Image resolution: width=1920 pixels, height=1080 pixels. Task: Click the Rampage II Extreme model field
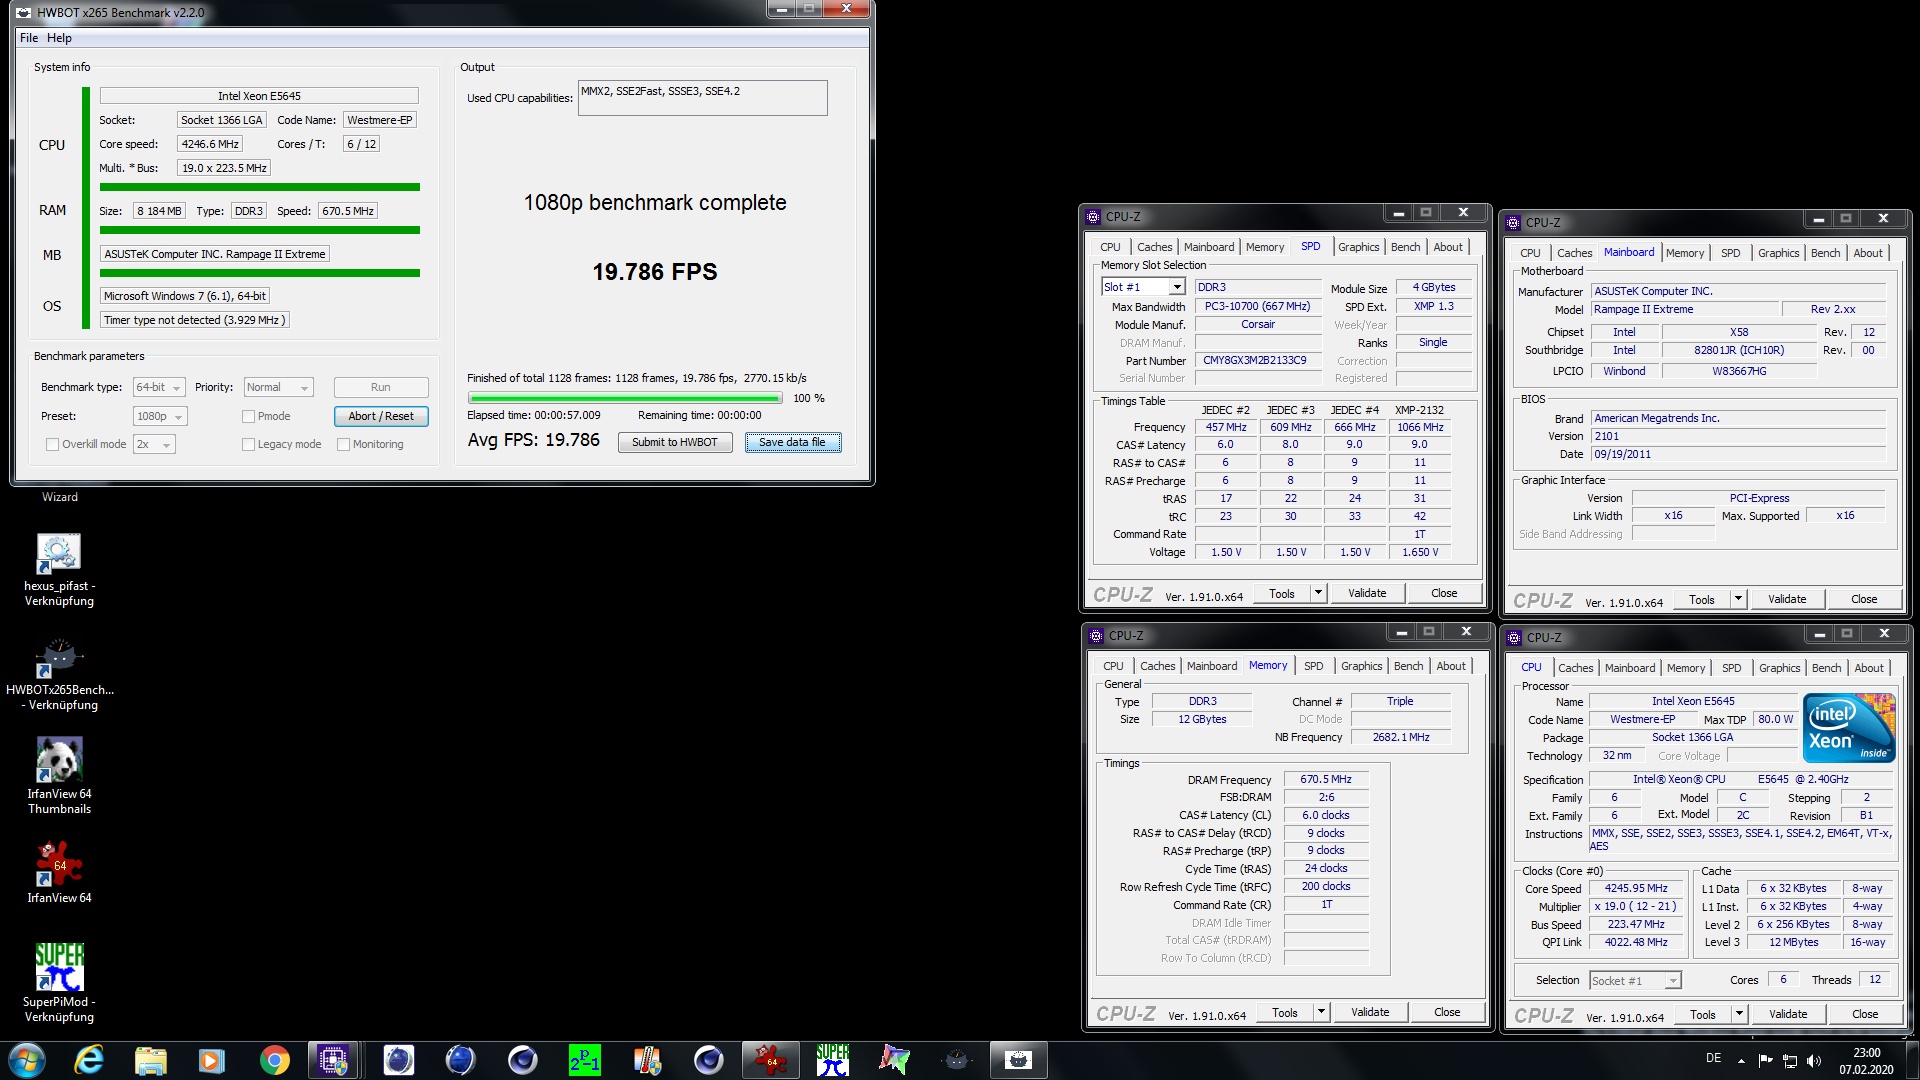(x=1684, y=309)
